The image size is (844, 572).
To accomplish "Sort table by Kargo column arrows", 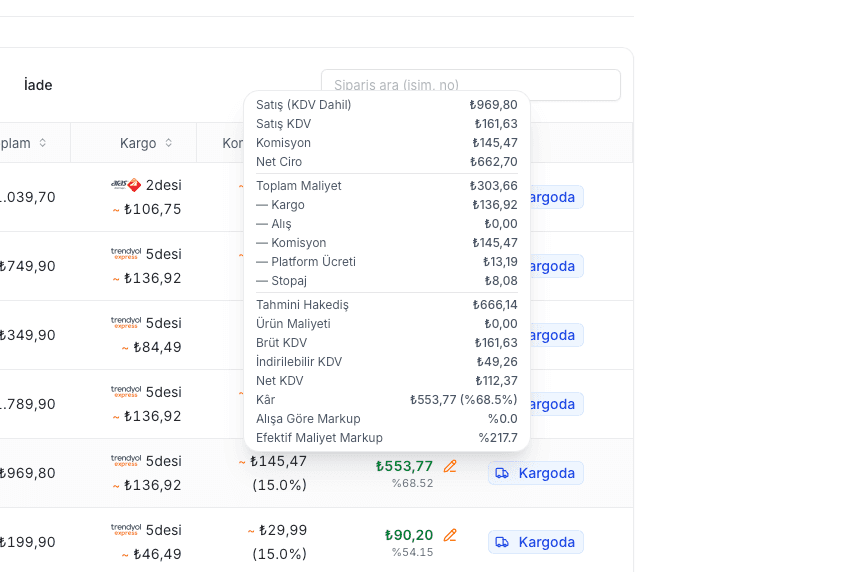I will pos(168,143).
